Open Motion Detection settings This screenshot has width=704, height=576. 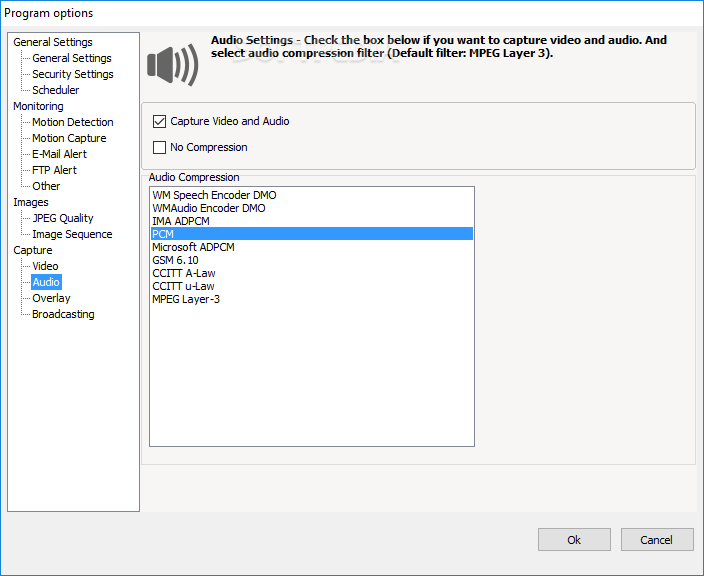tap(73, 122)
